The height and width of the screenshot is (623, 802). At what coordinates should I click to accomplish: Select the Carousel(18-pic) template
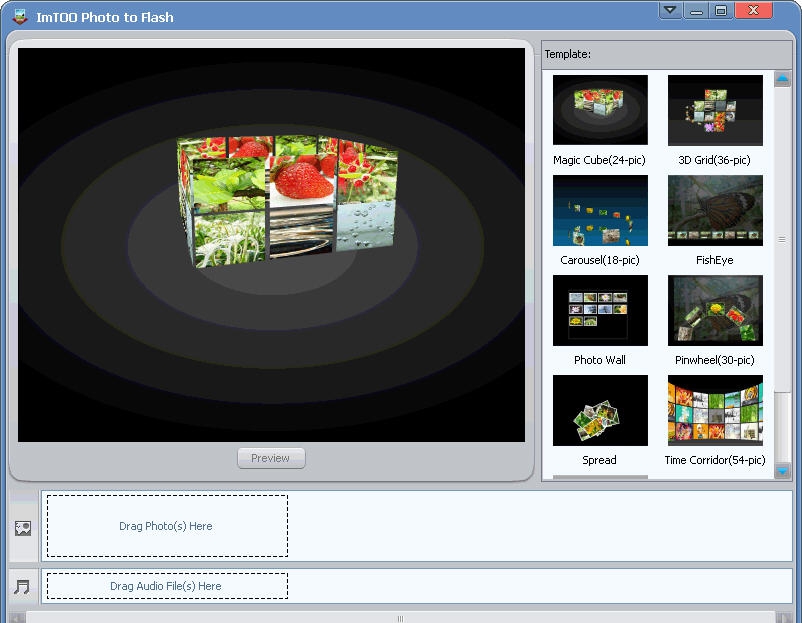[599, 210]
